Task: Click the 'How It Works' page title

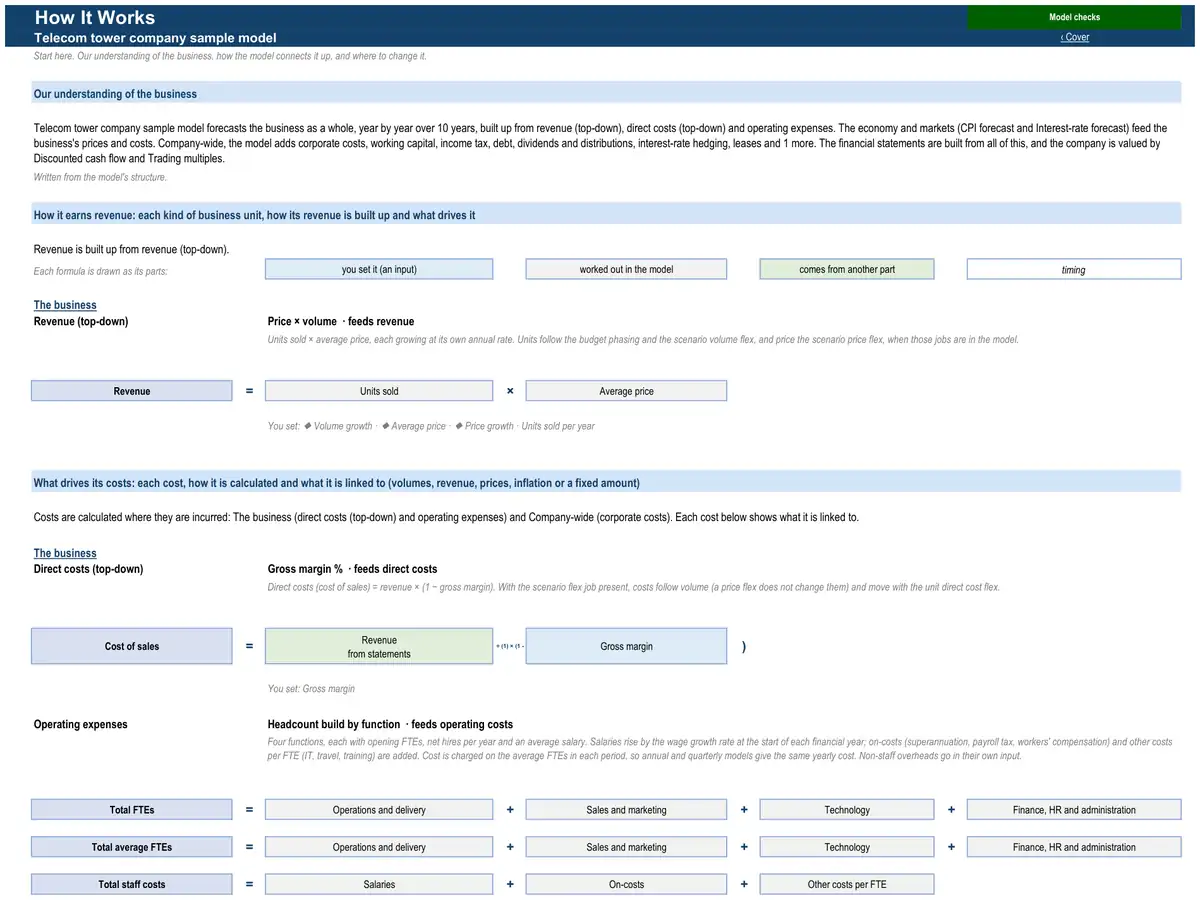Action: (95, 17)
